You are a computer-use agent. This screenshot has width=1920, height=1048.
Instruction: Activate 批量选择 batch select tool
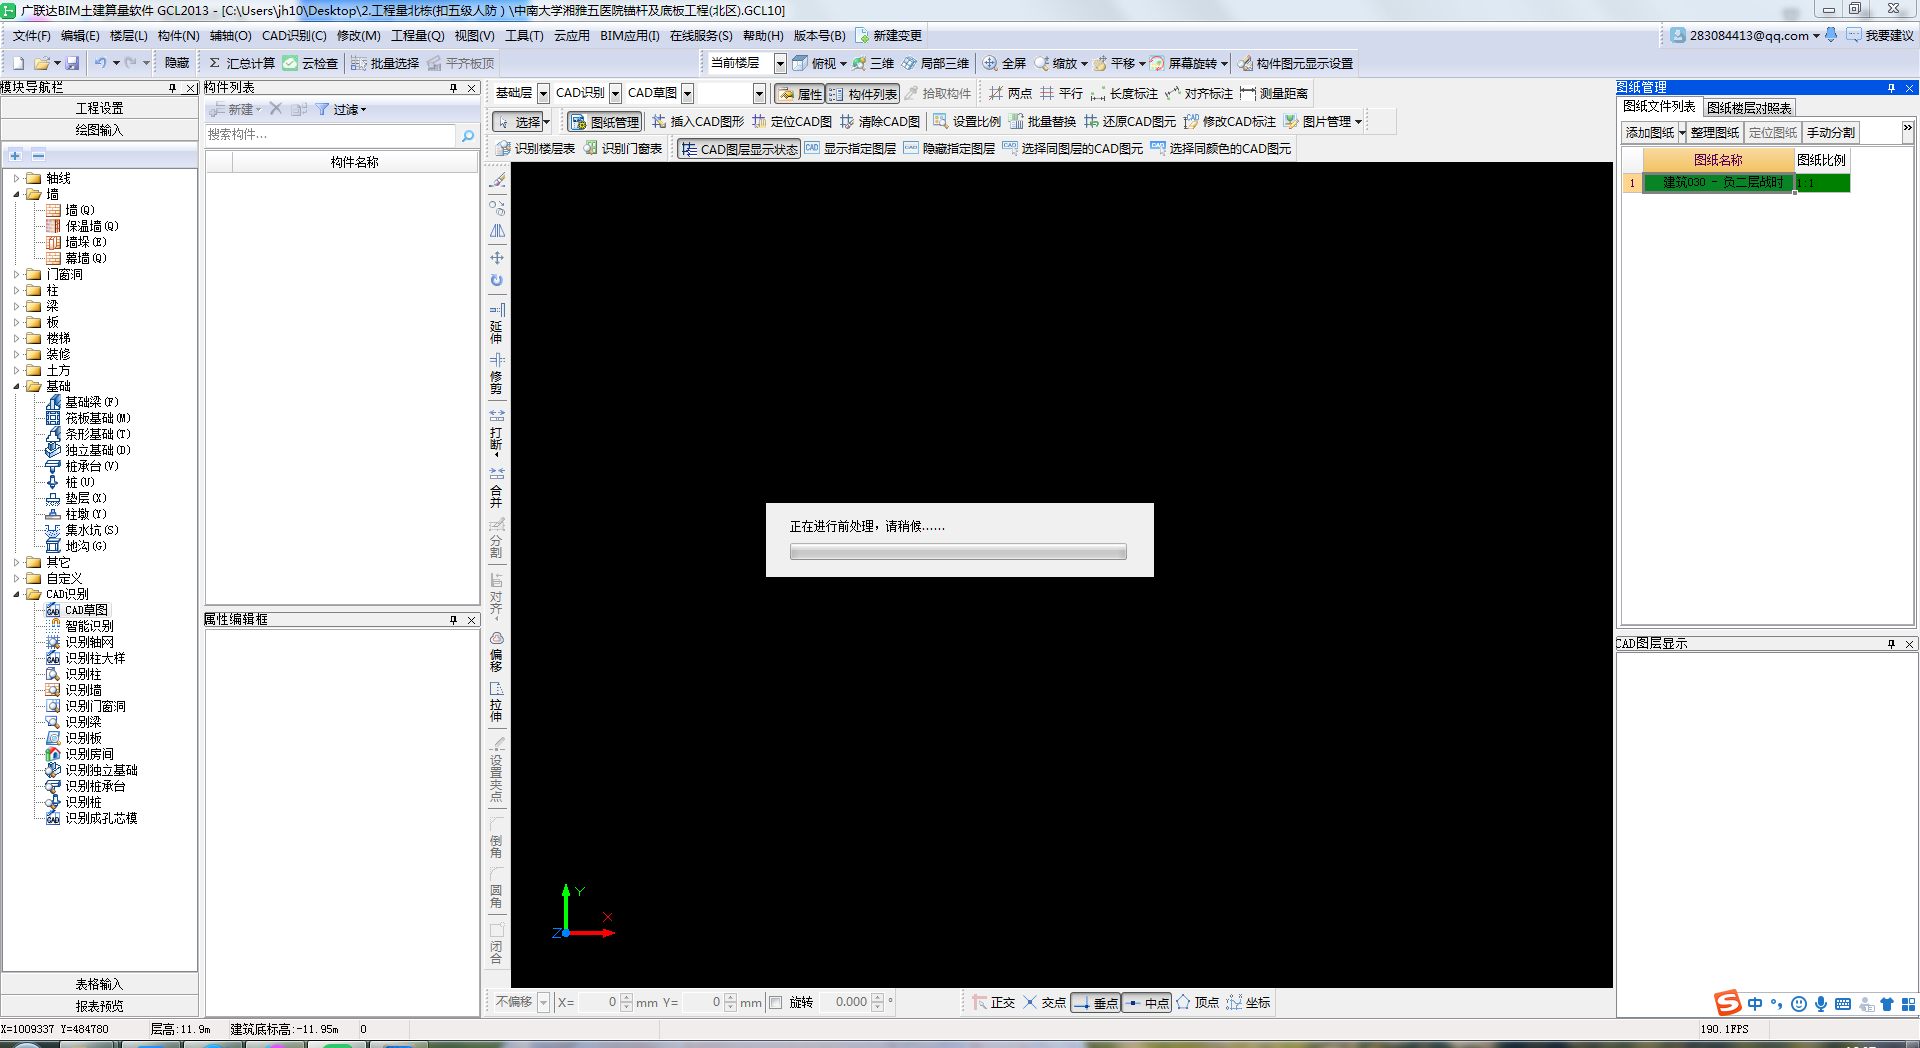coord(385,63)
